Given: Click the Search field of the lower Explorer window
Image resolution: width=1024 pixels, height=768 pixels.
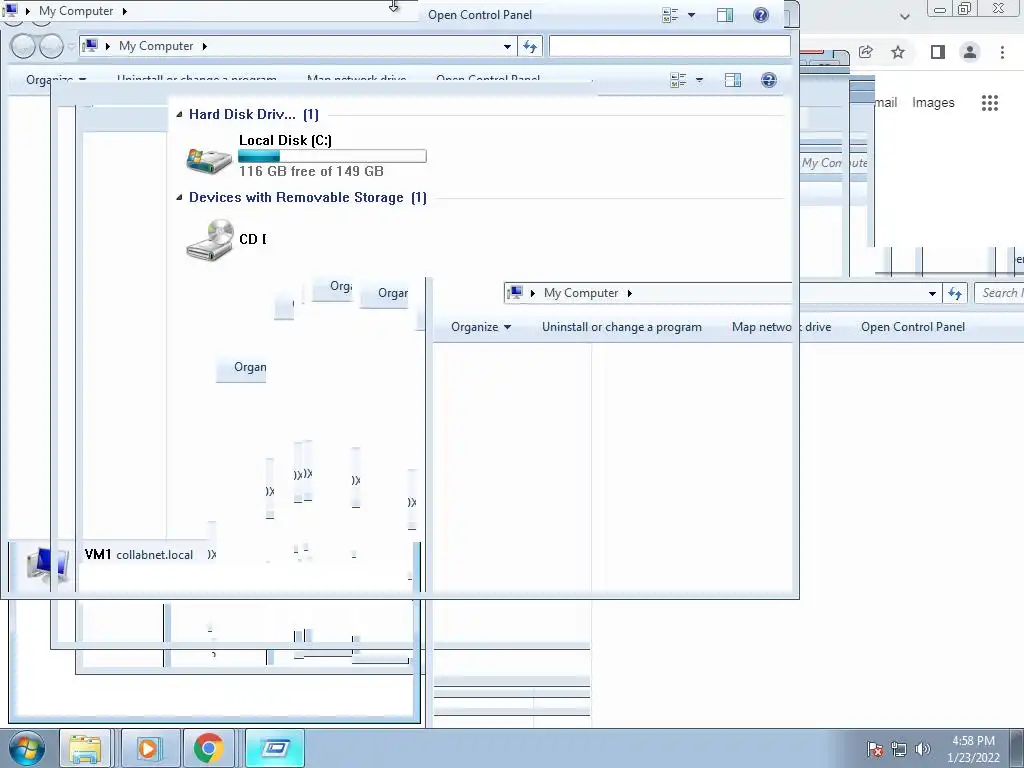Looking at the screenshot, I should point(999,293).
